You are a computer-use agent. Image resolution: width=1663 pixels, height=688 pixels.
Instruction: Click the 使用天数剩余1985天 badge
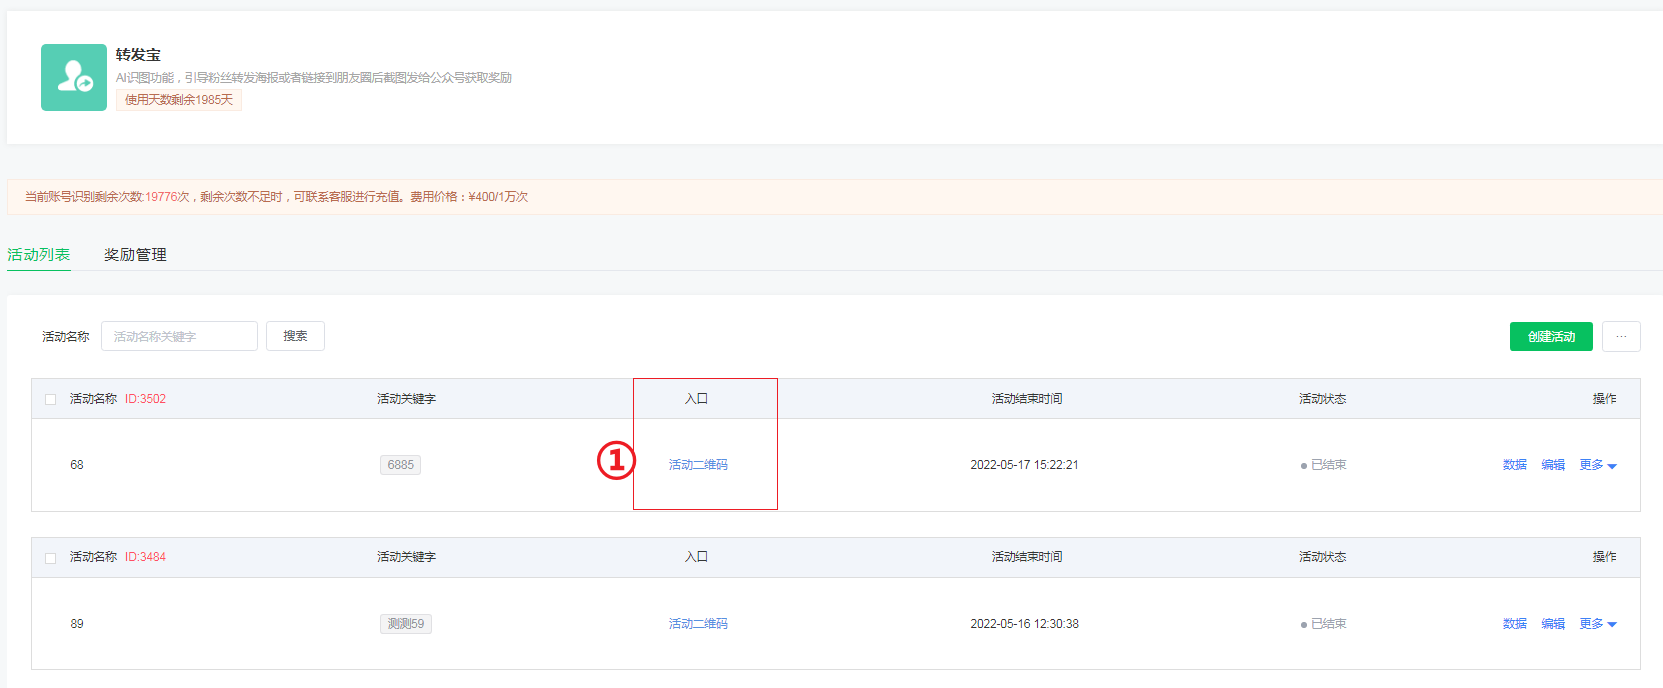tap(179, 100)
